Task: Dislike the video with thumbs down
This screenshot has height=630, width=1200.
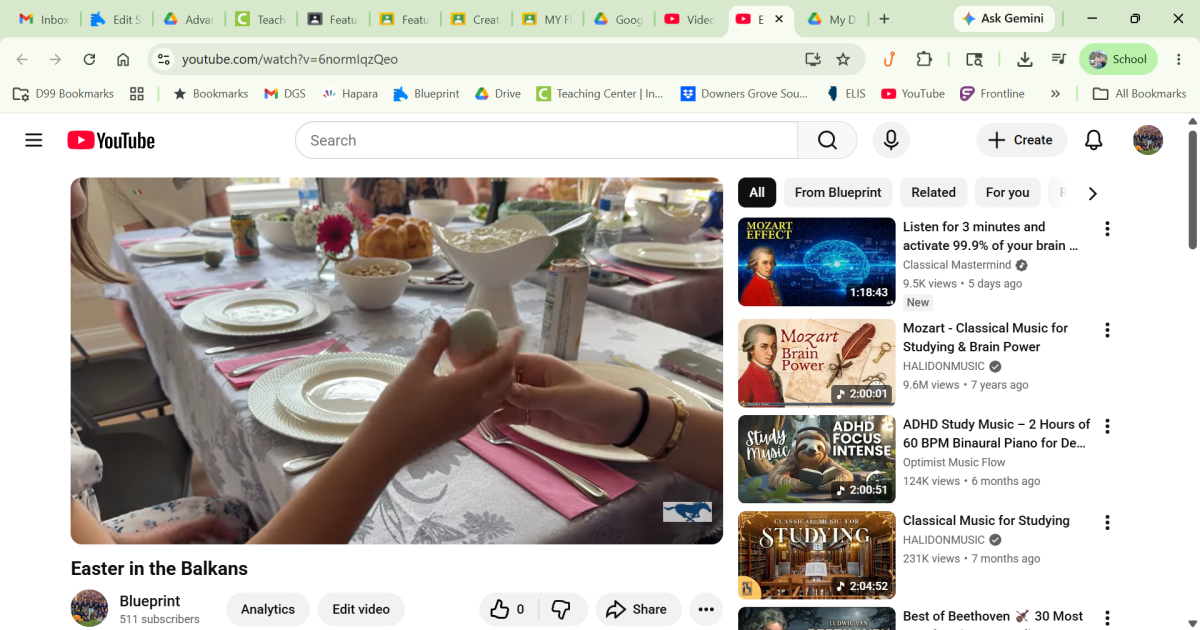Action: [x=562, y=609]
